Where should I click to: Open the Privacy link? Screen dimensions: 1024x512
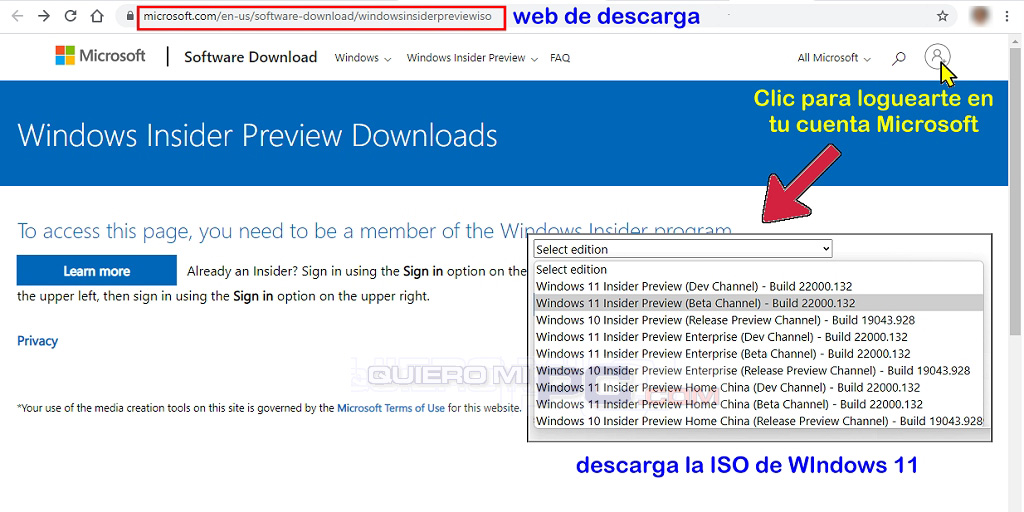point(37,341)
